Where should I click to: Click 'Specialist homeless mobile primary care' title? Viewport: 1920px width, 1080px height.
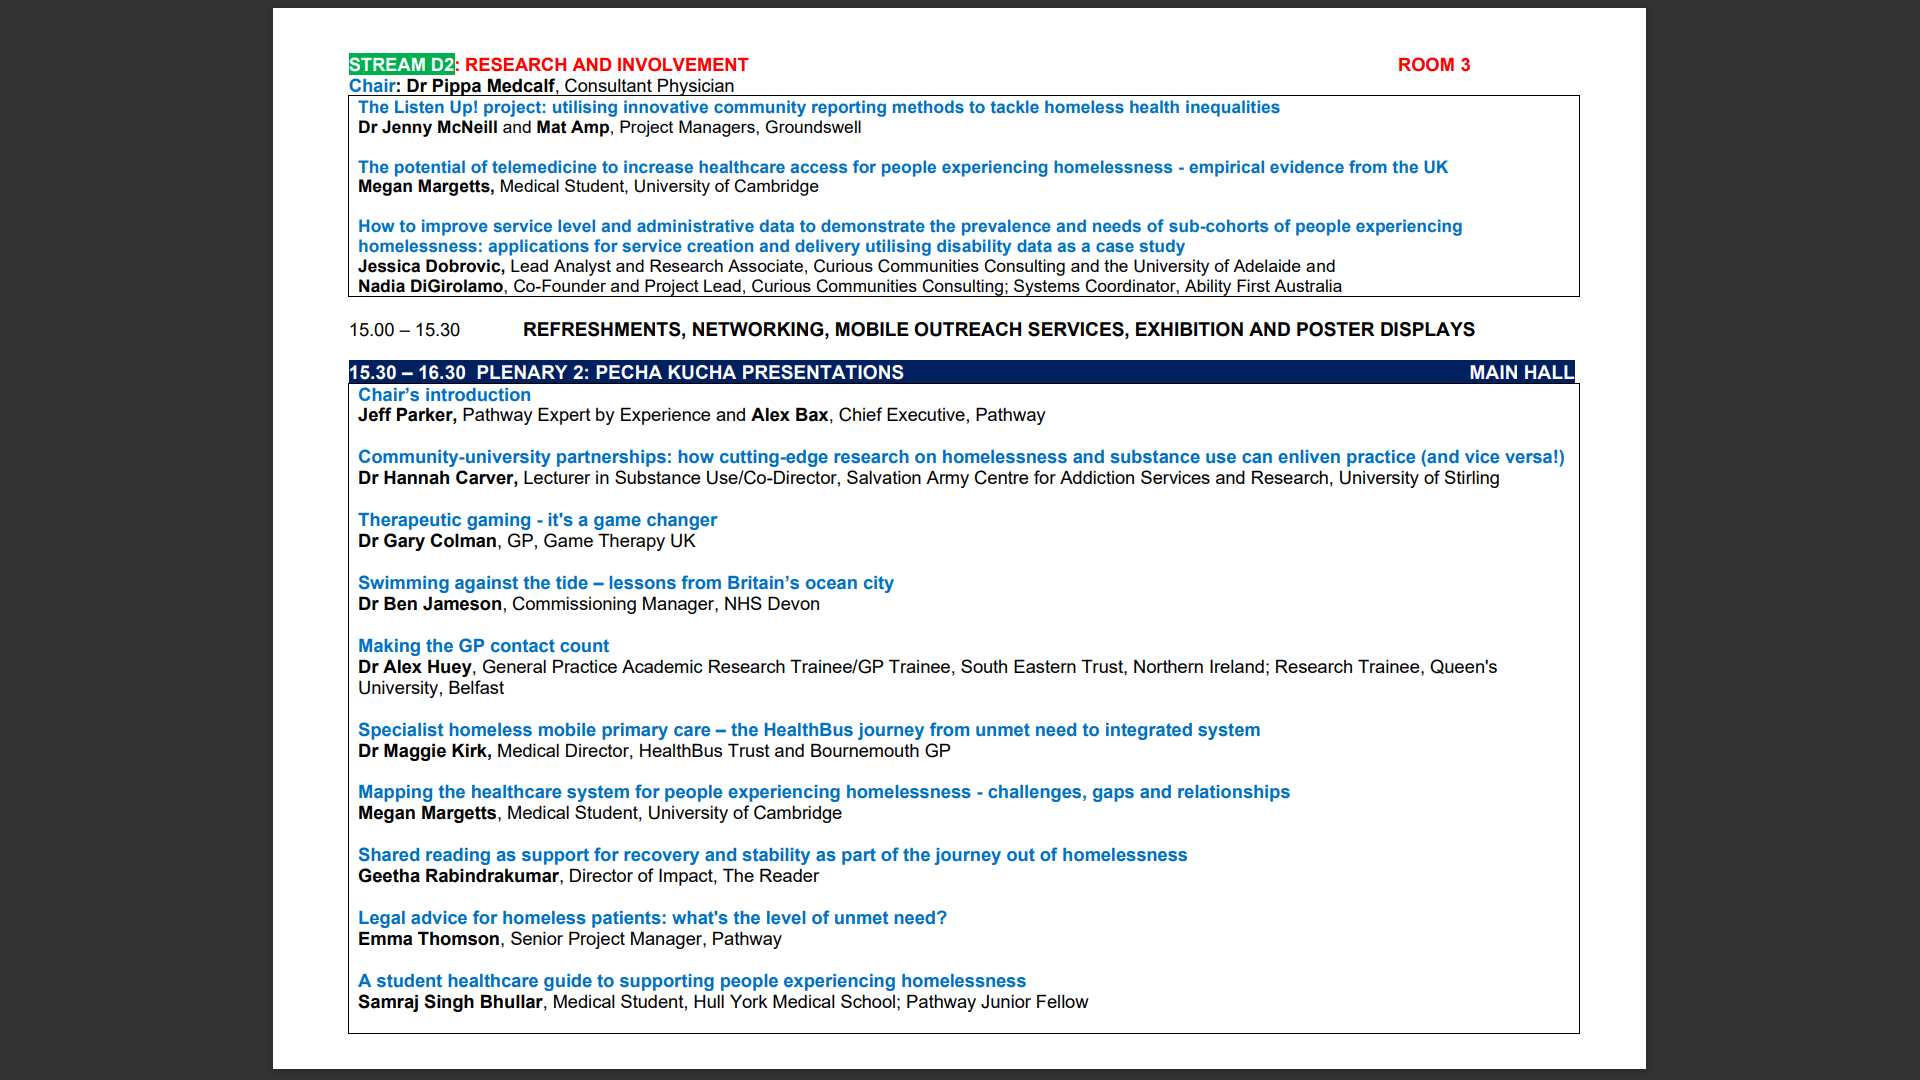[809, 730]
